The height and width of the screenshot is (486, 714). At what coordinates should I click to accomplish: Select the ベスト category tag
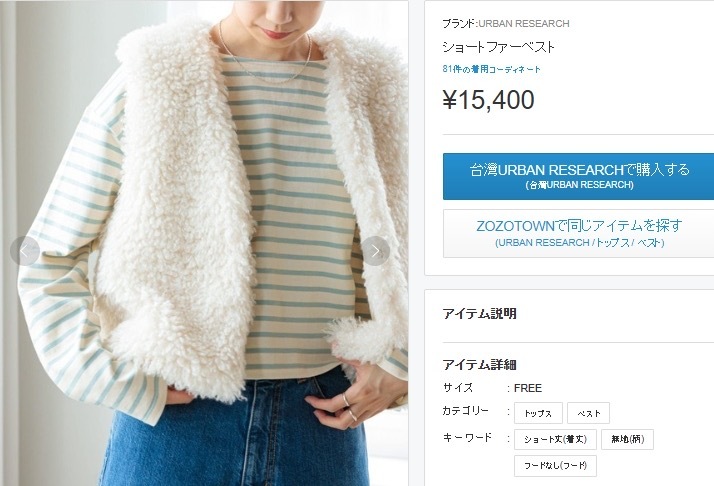[x=588, y=413]
